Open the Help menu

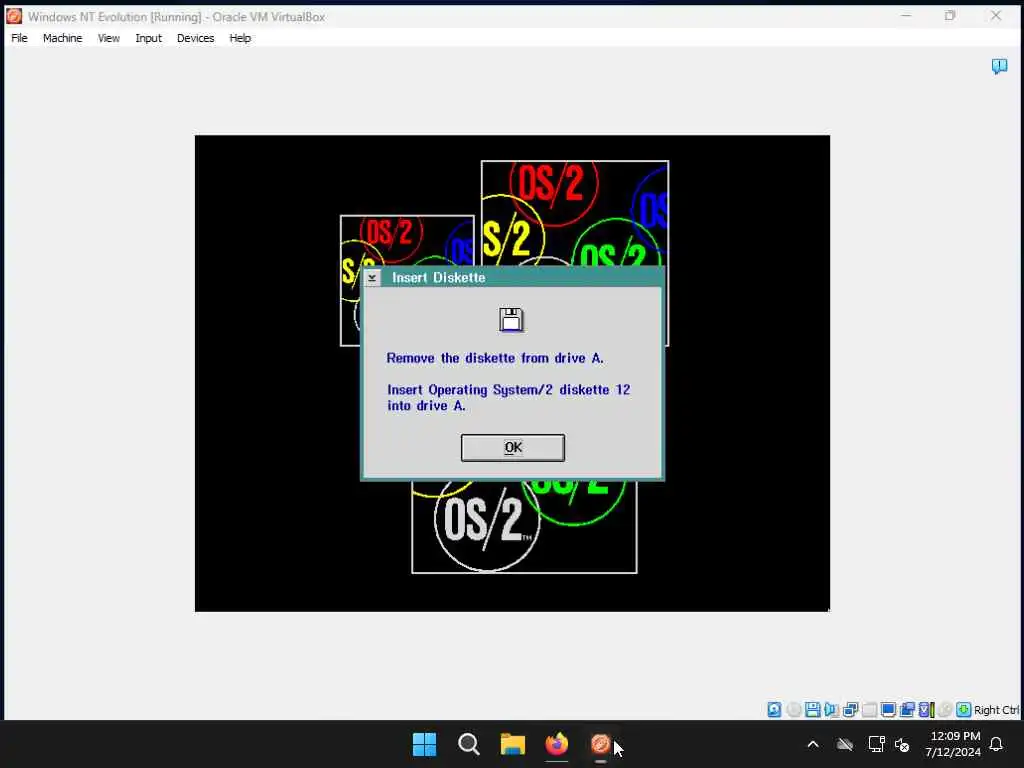pos(240,38)
